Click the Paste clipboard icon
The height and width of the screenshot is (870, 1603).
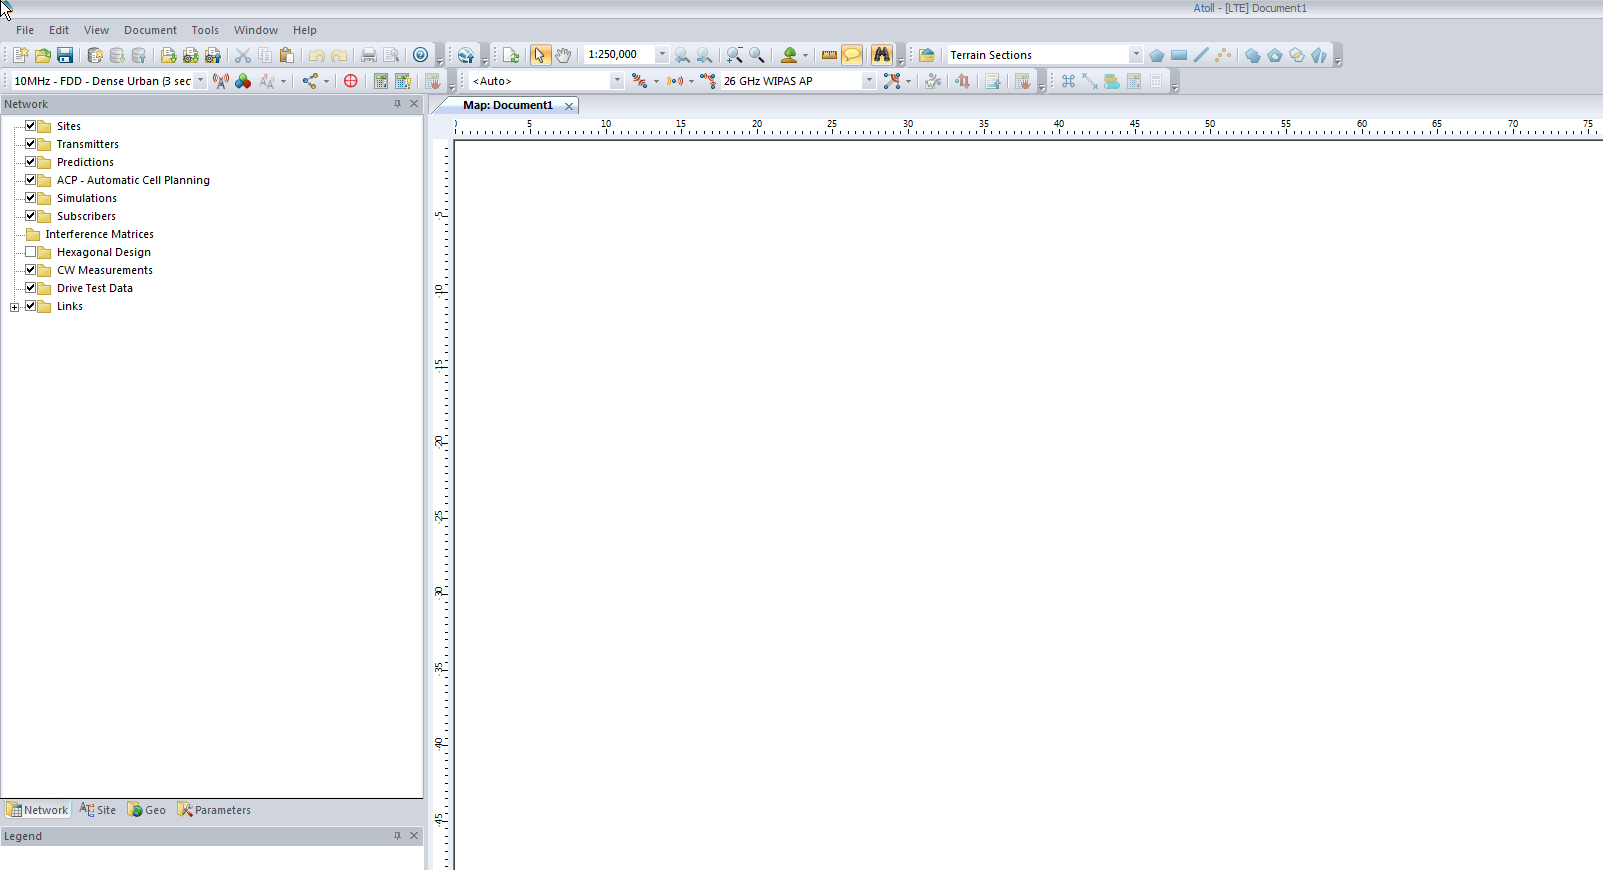pyautogui.click(x=287, y=55)
